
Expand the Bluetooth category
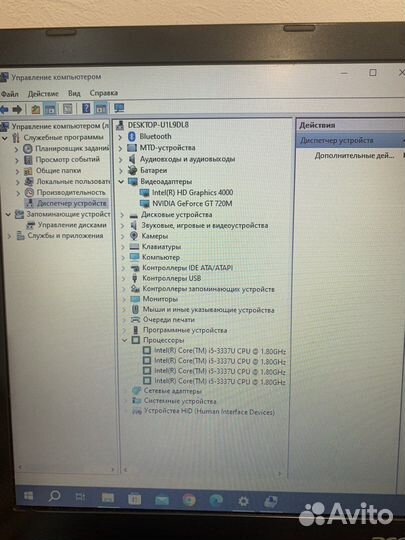coord(120,137)
